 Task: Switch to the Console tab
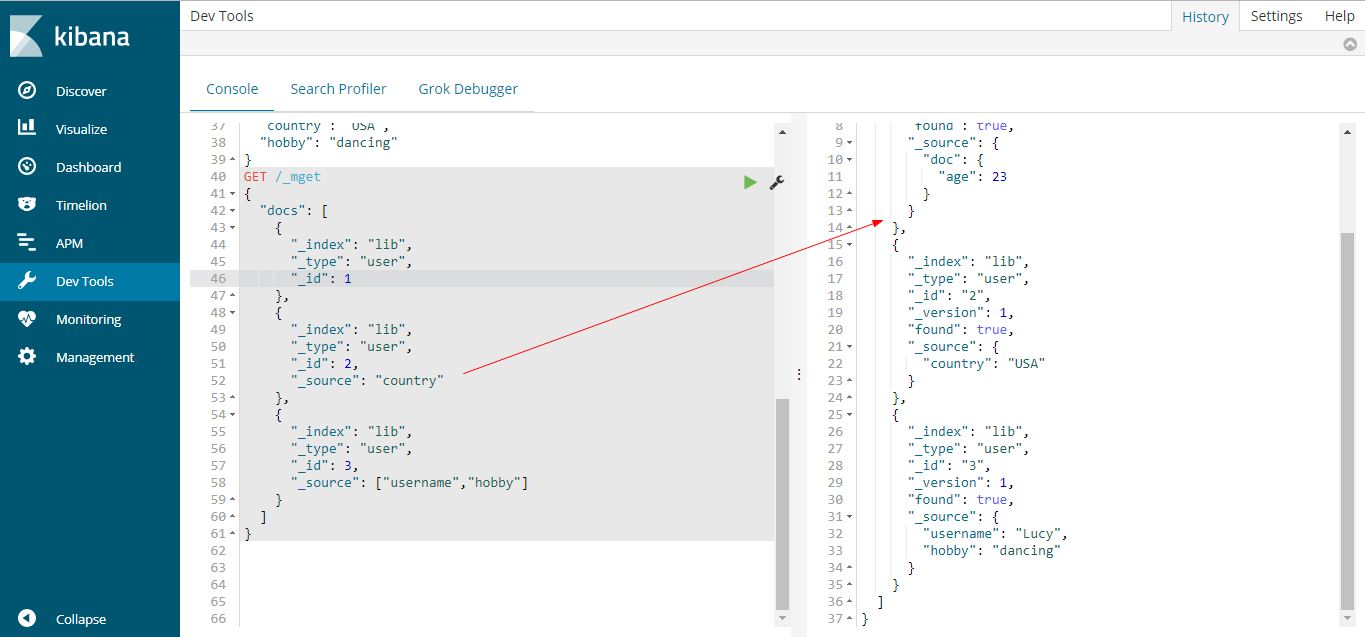232,89
